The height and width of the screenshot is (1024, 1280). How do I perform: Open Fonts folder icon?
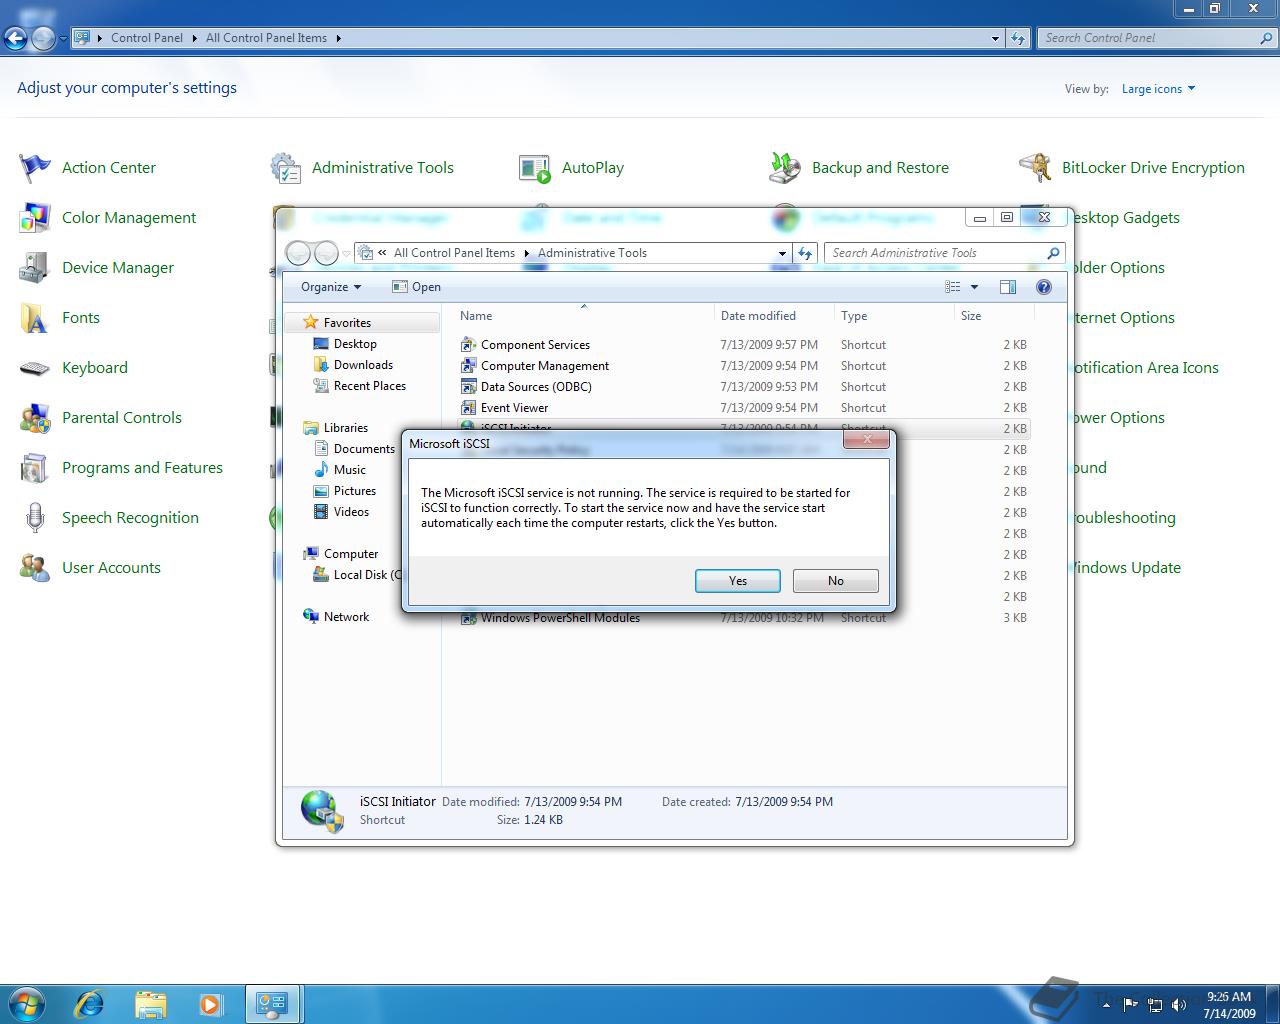tap(35, 317)
